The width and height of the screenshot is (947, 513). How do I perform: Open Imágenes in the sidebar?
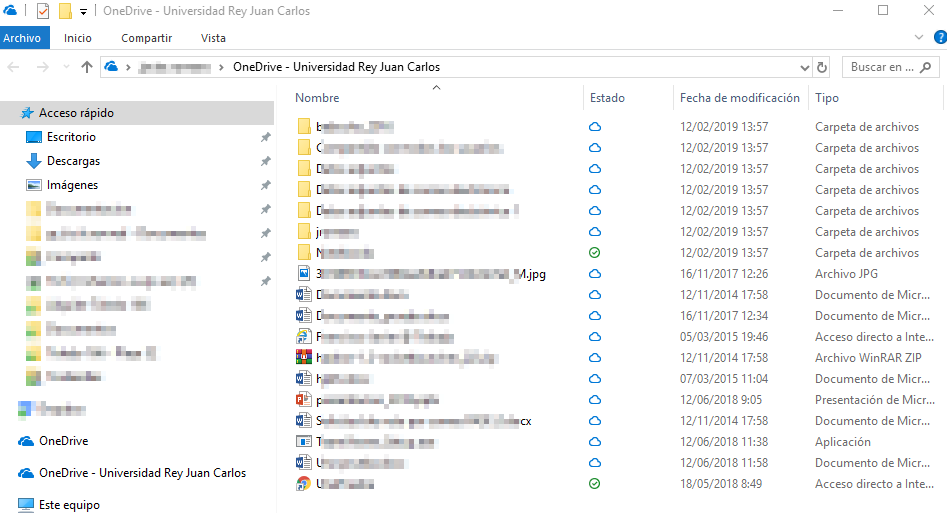(x=72, y=186)
